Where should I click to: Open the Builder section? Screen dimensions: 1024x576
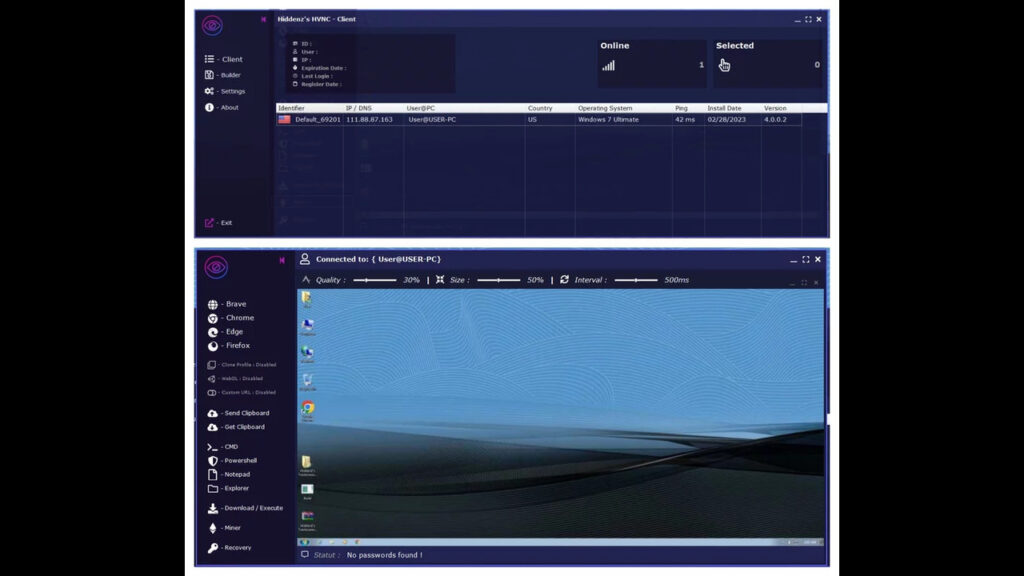223,75
